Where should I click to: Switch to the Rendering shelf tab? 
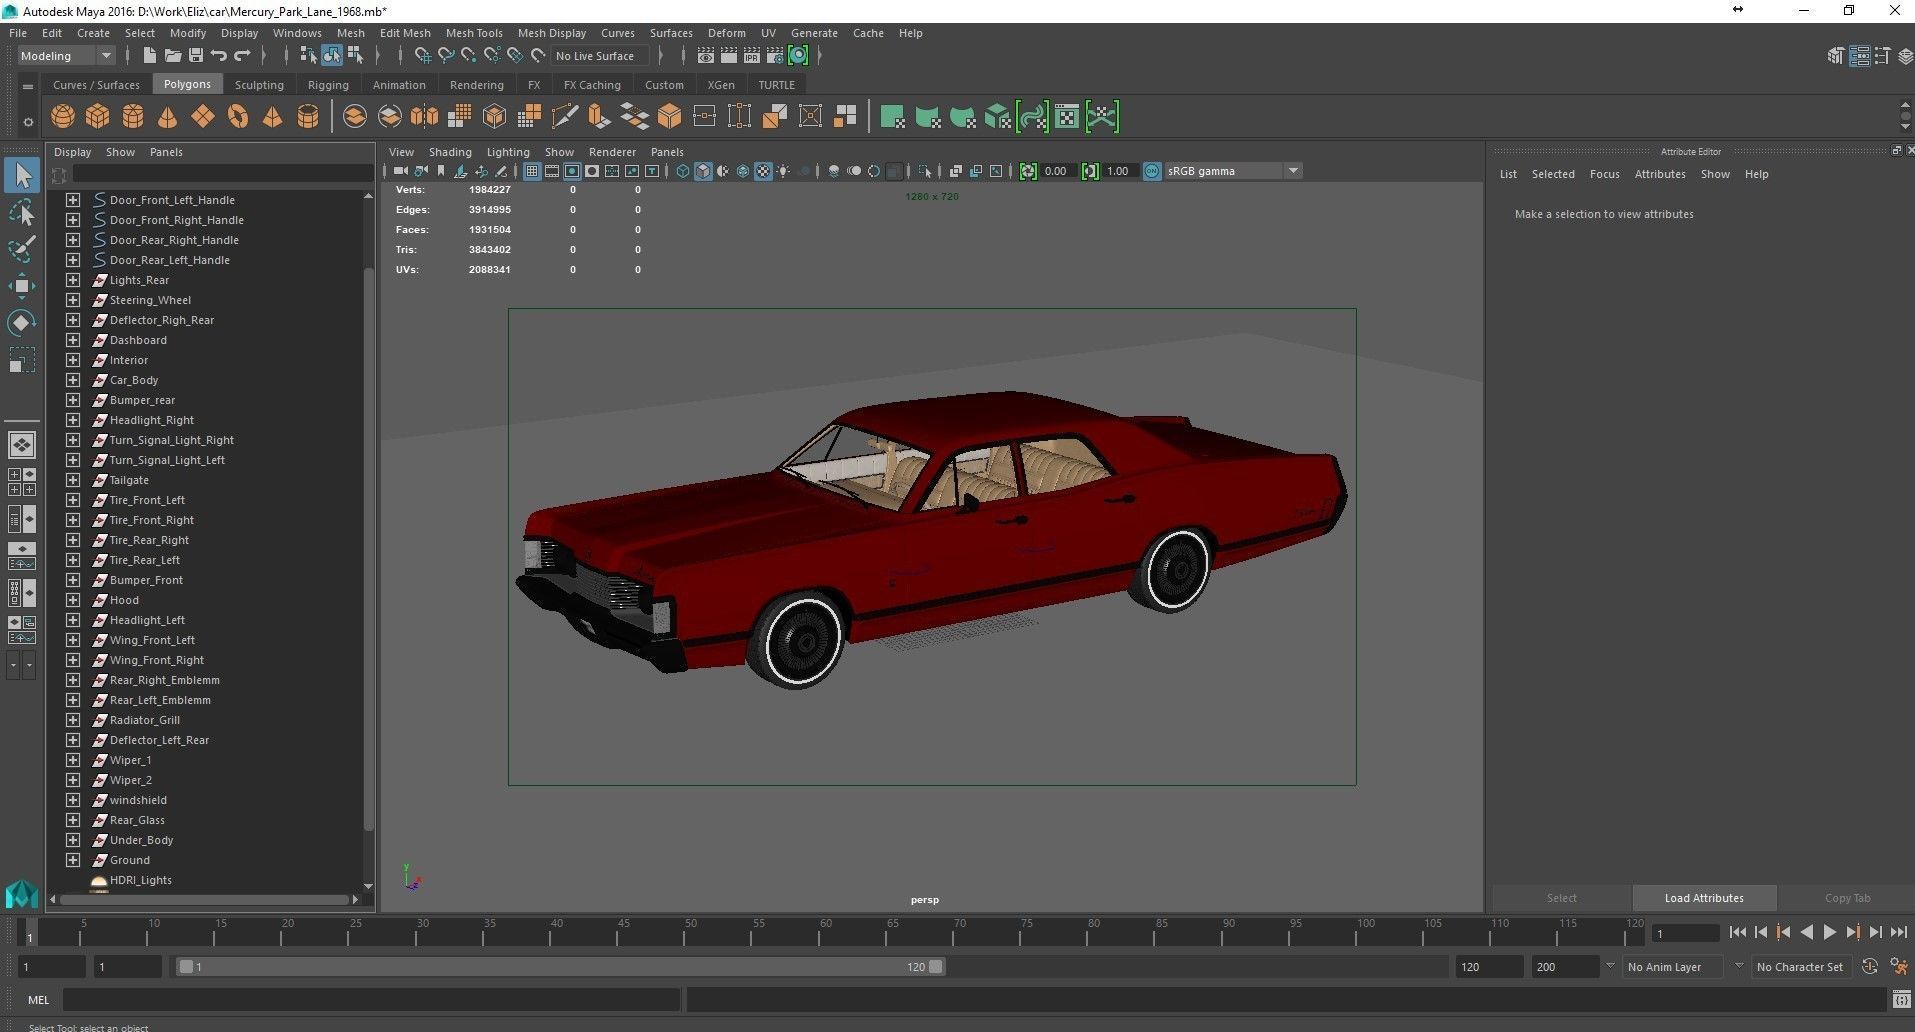477,85
